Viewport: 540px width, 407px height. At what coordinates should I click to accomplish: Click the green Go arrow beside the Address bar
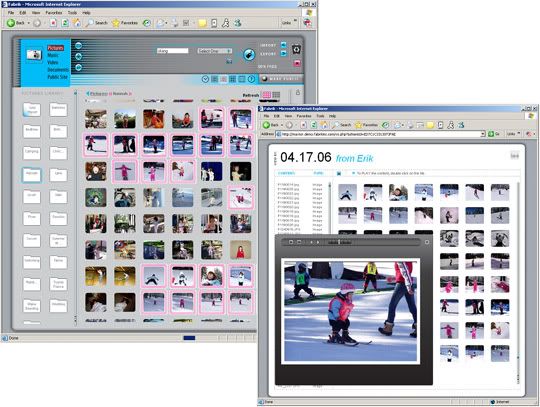491,134
